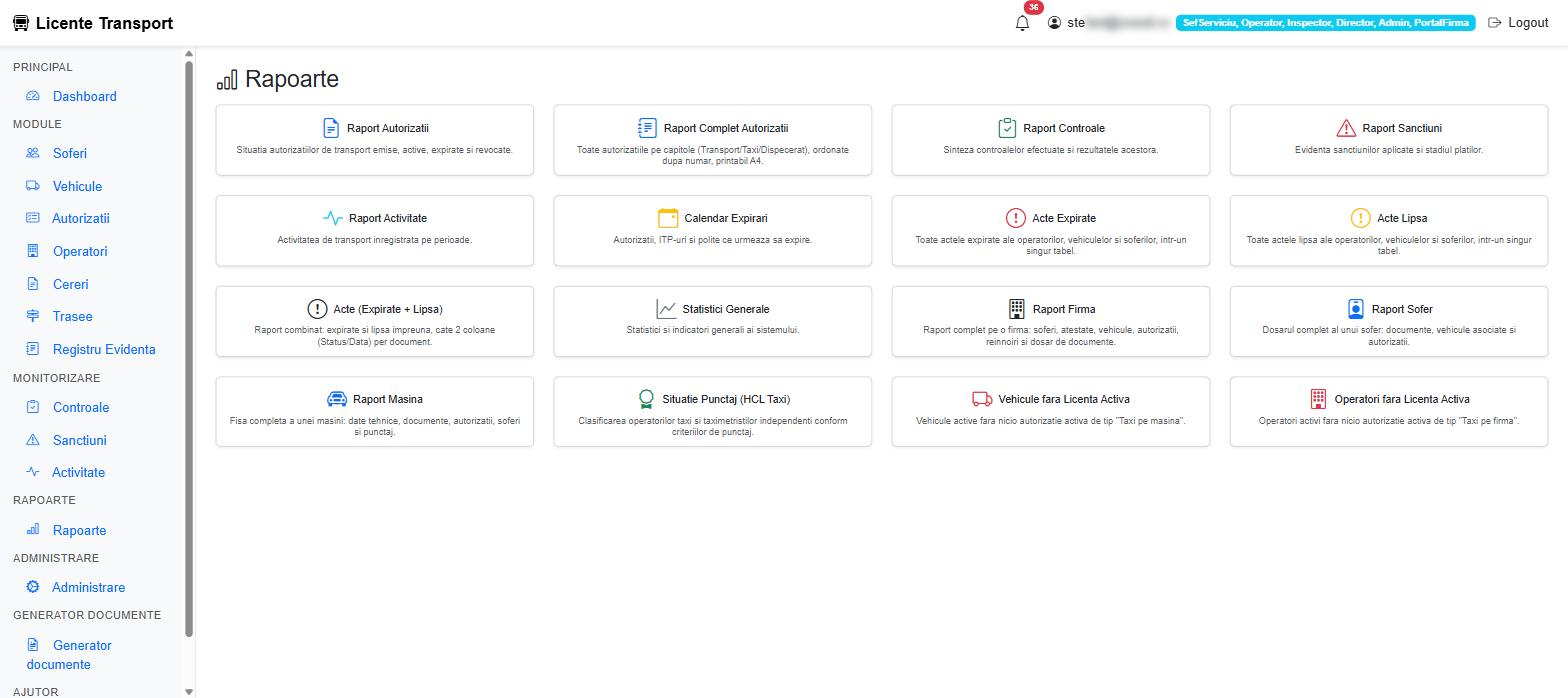Click the Statistici Generale chart icon

666,309
